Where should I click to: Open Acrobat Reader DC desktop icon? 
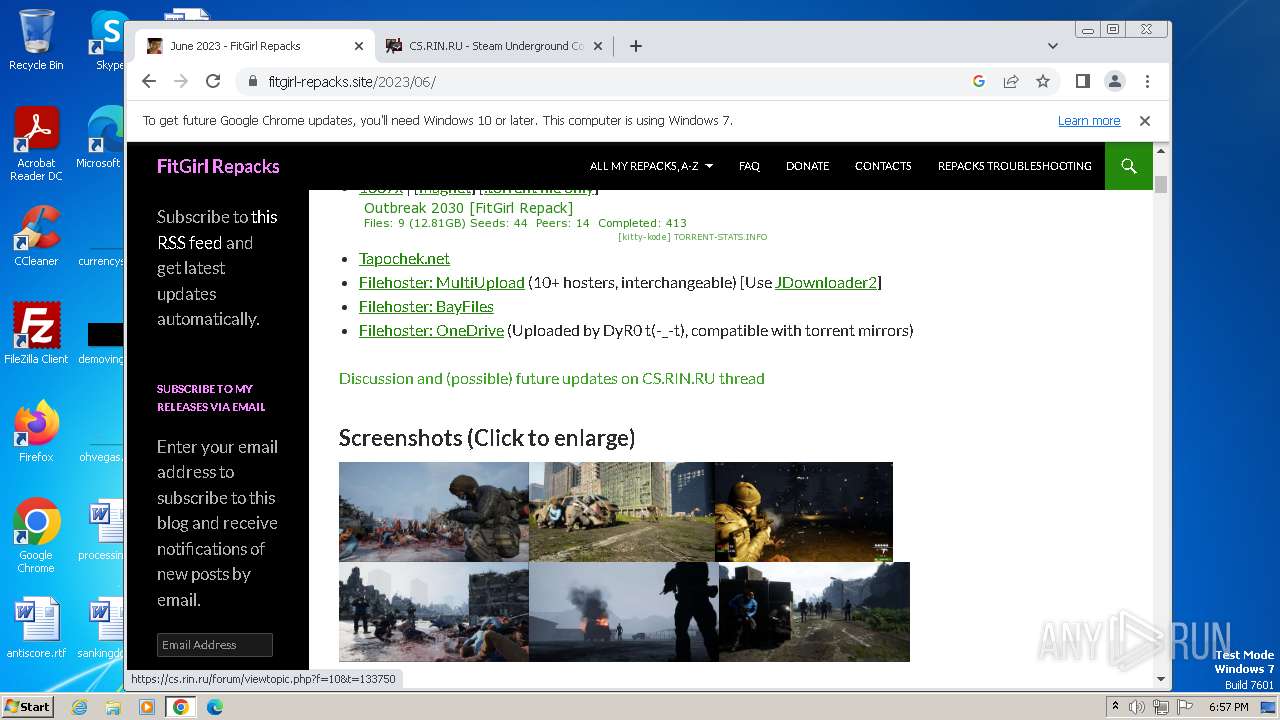click(x=36, y=144)
